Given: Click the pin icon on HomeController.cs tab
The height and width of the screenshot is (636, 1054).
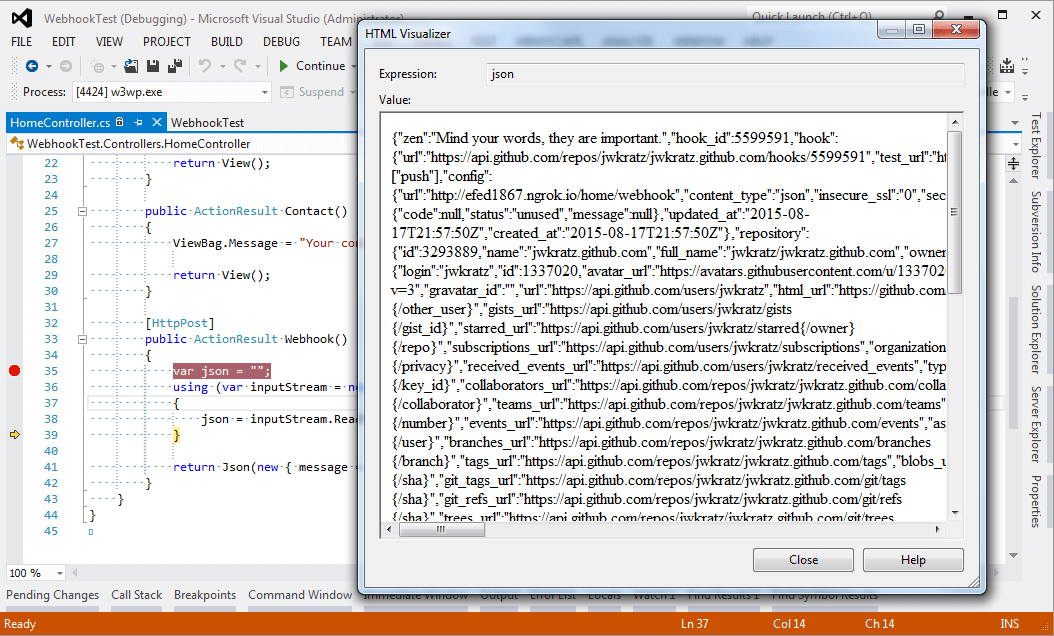Looking at the screenshot, I should pos(139,125).
